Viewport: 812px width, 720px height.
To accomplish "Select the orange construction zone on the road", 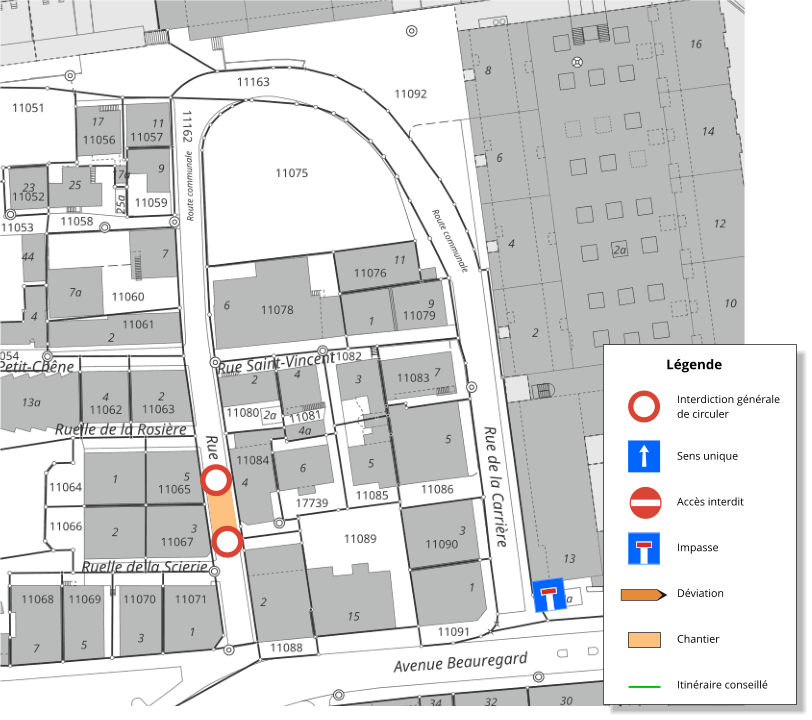I will coord(221,512).
